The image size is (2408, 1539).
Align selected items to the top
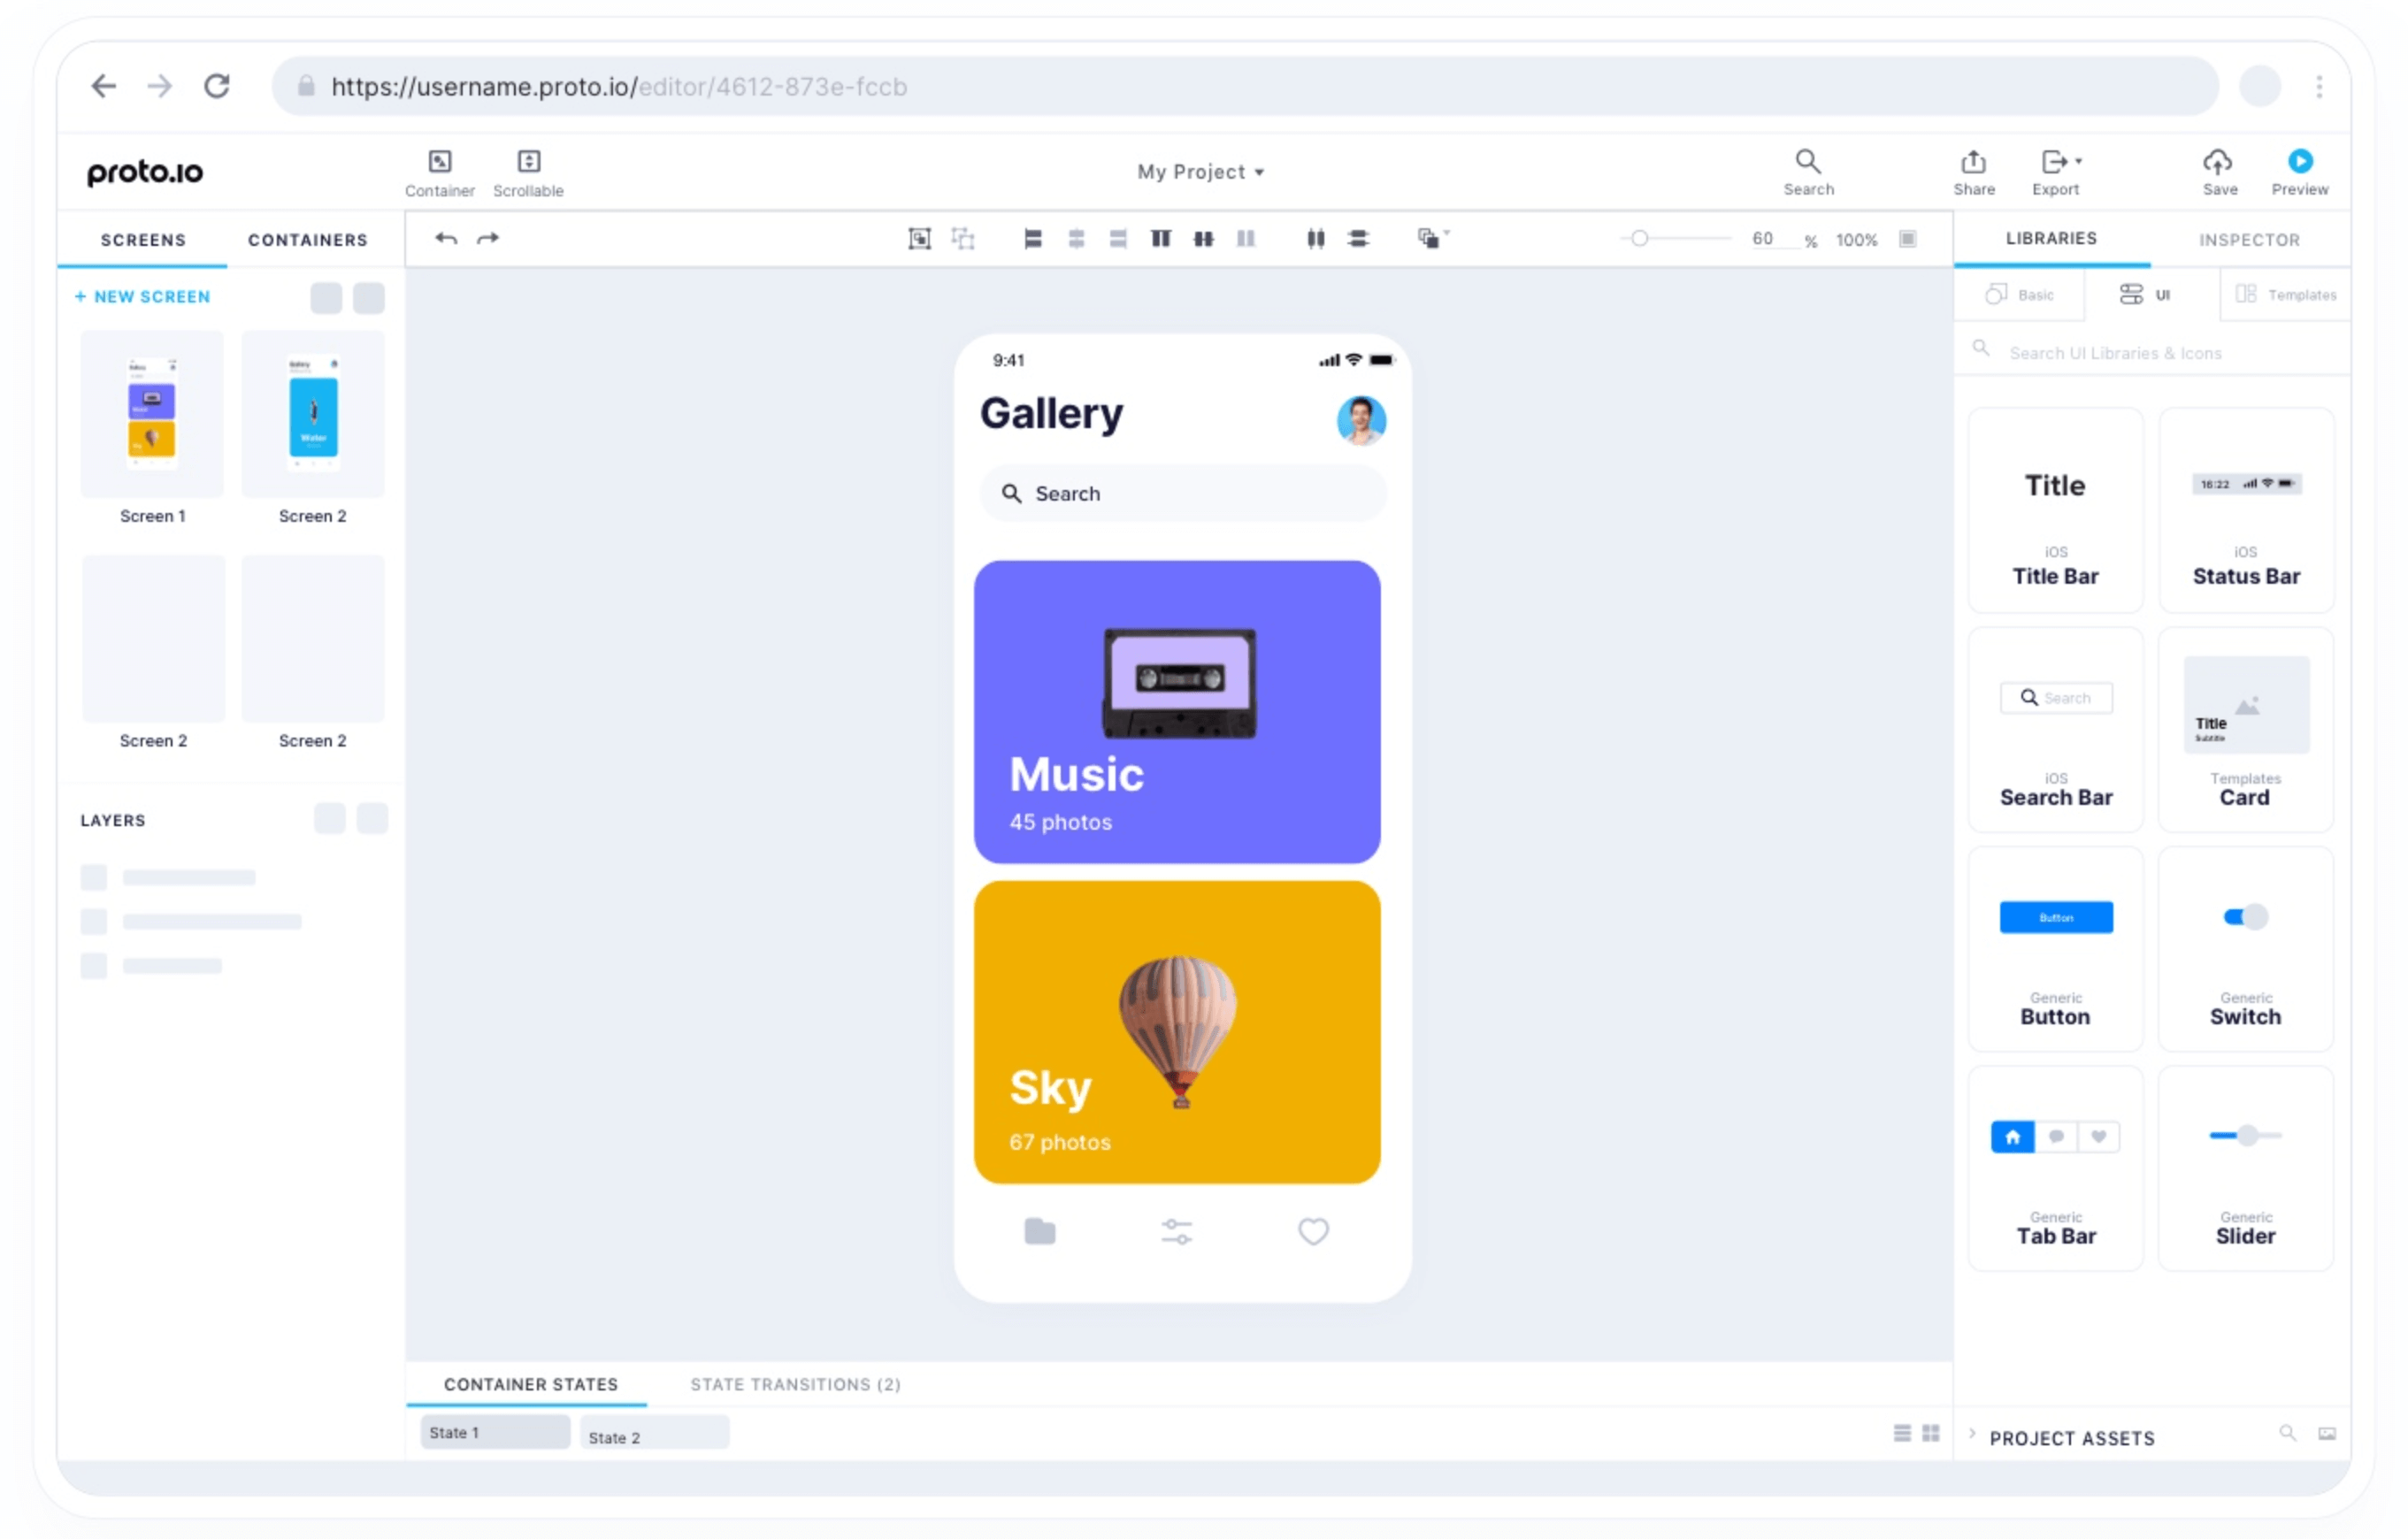tap(1161, 239)
